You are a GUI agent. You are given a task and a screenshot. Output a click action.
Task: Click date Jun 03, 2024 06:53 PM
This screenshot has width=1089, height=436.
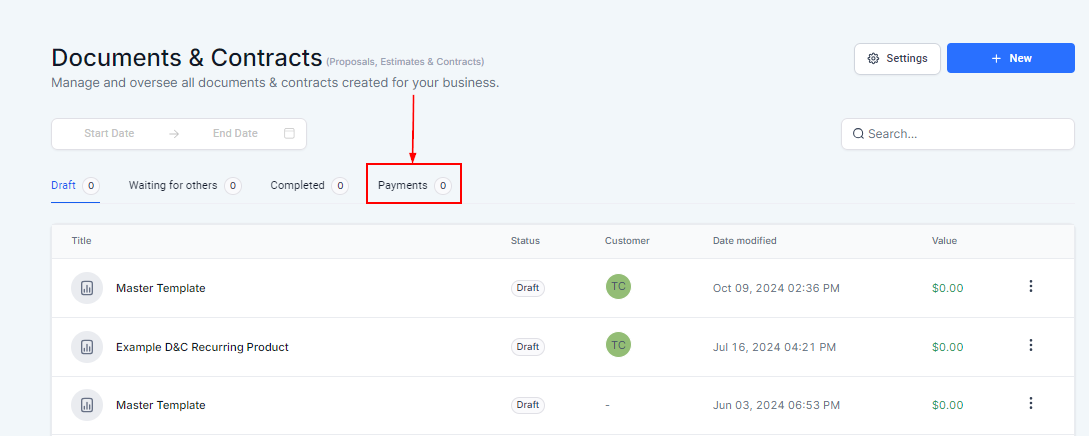pos(776,405)
